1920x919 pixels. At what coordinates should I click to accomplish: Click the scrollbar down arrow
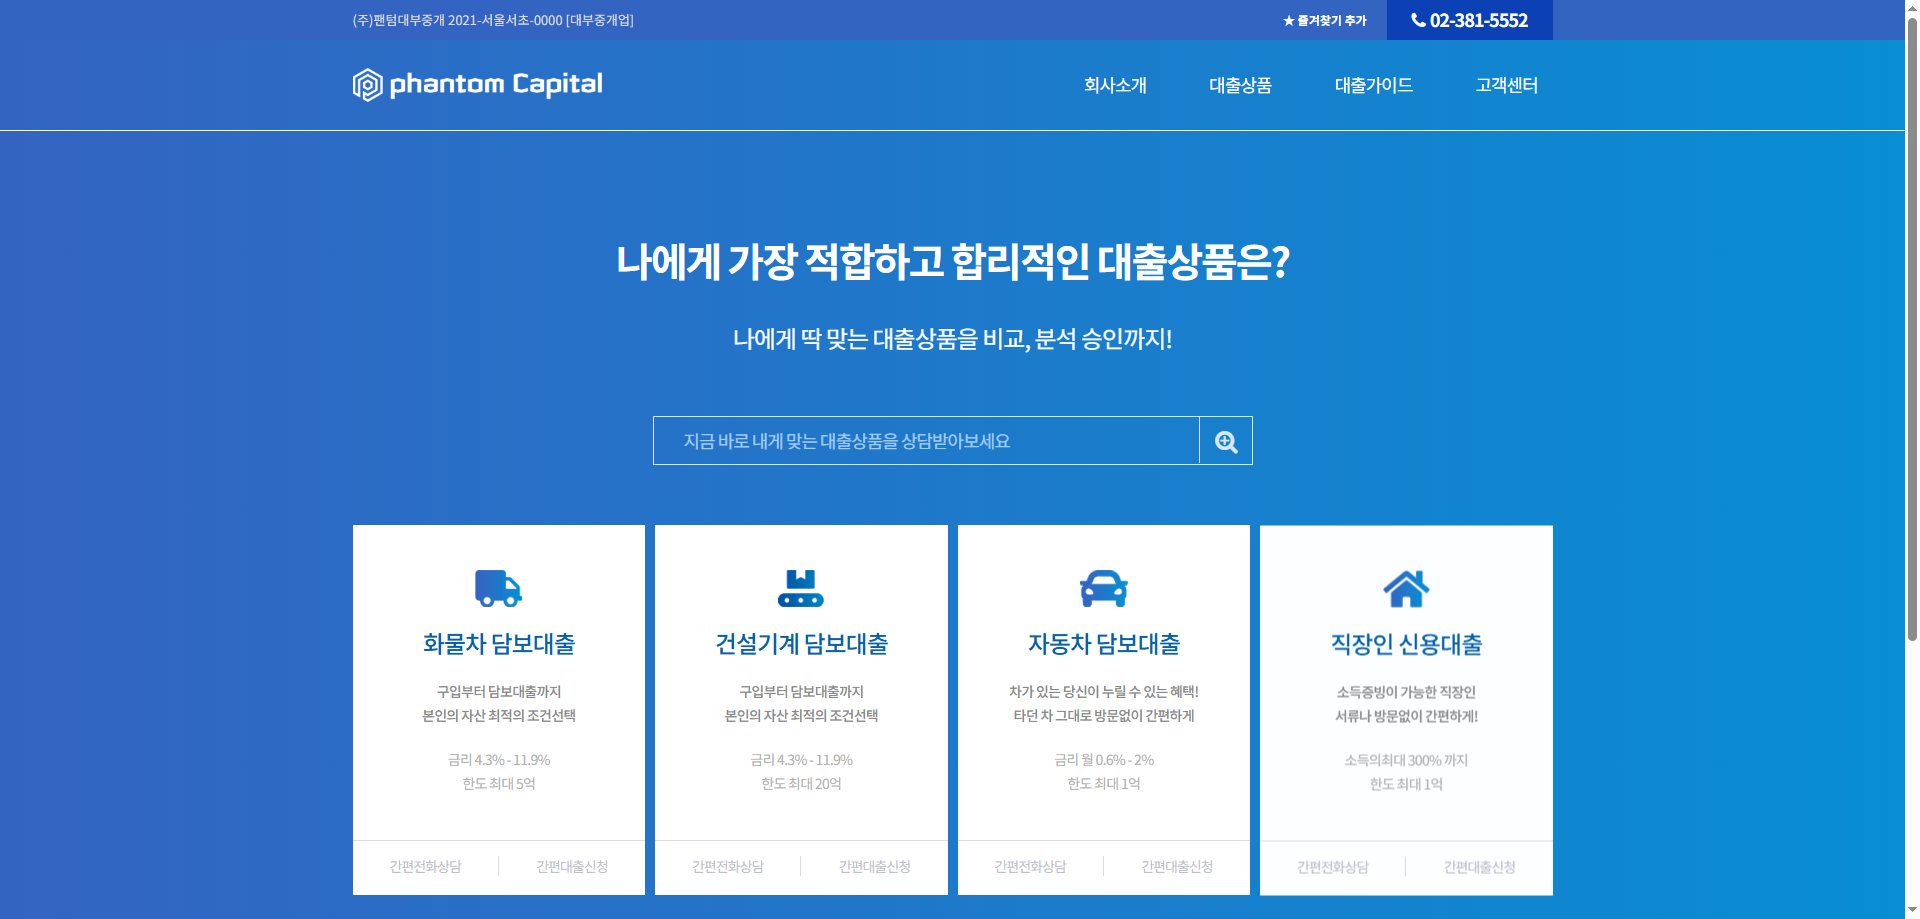click(x=1911, y=909)
